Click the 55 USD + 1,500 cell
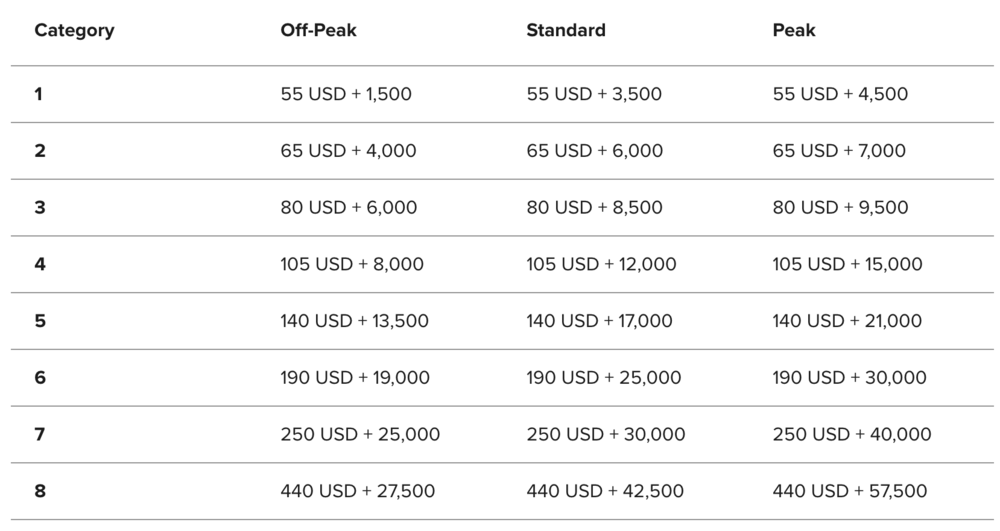The height and width of the screenshot is (531, 1000). pyautogui.click(x=346, y=94)
